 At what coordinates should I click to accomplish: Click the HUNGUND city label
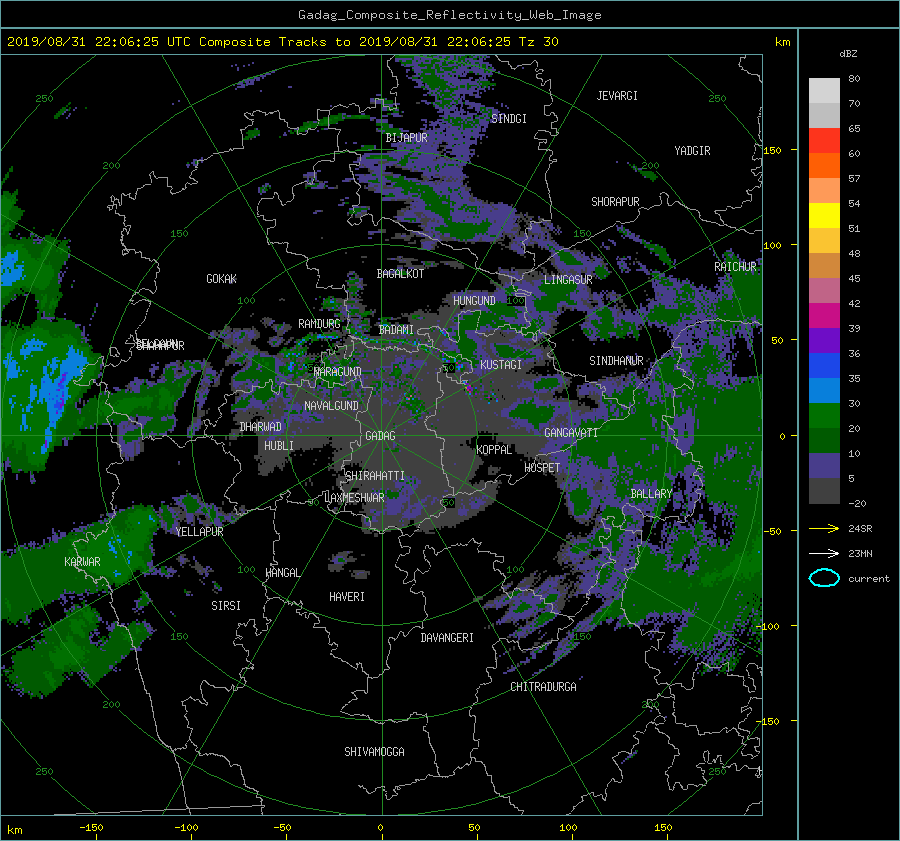pyautogui.click(x=474, y=301)
